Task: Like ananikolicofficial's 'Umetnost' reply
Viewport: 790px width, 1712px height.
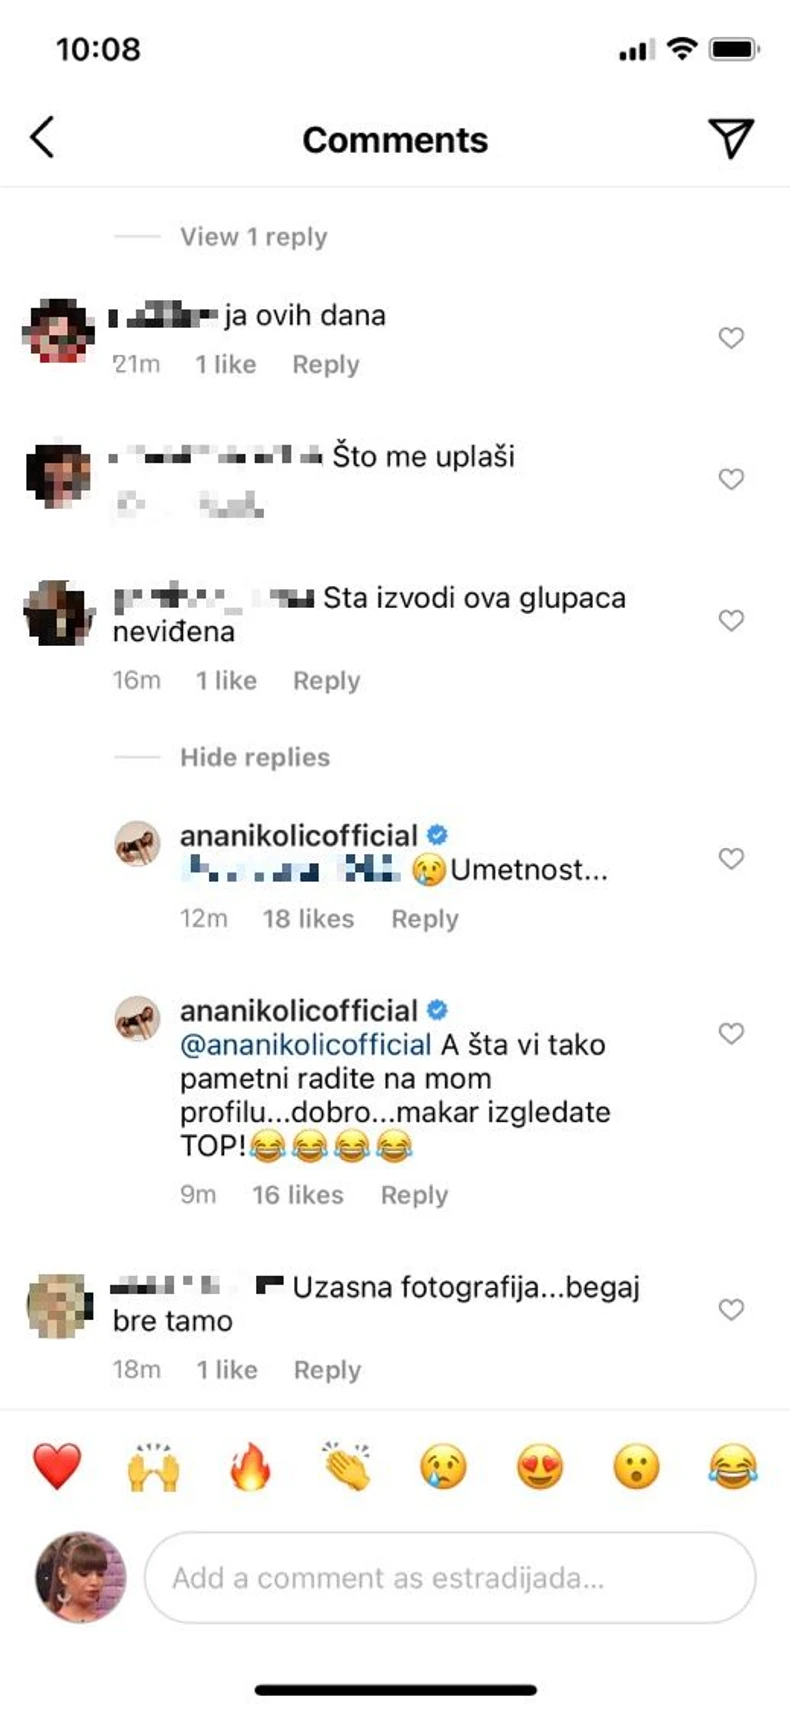Action: (731, 858)
